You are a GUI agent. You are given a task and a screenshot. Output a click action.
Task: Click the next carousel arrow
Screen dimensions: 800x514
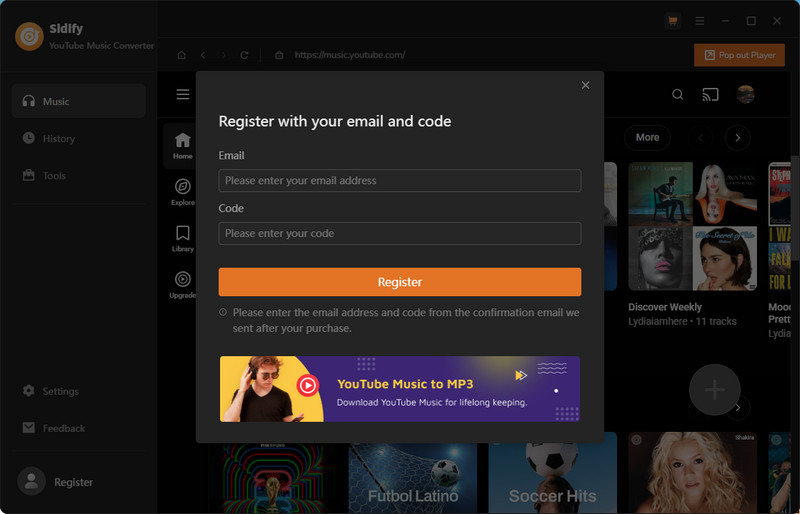[737, 138]
